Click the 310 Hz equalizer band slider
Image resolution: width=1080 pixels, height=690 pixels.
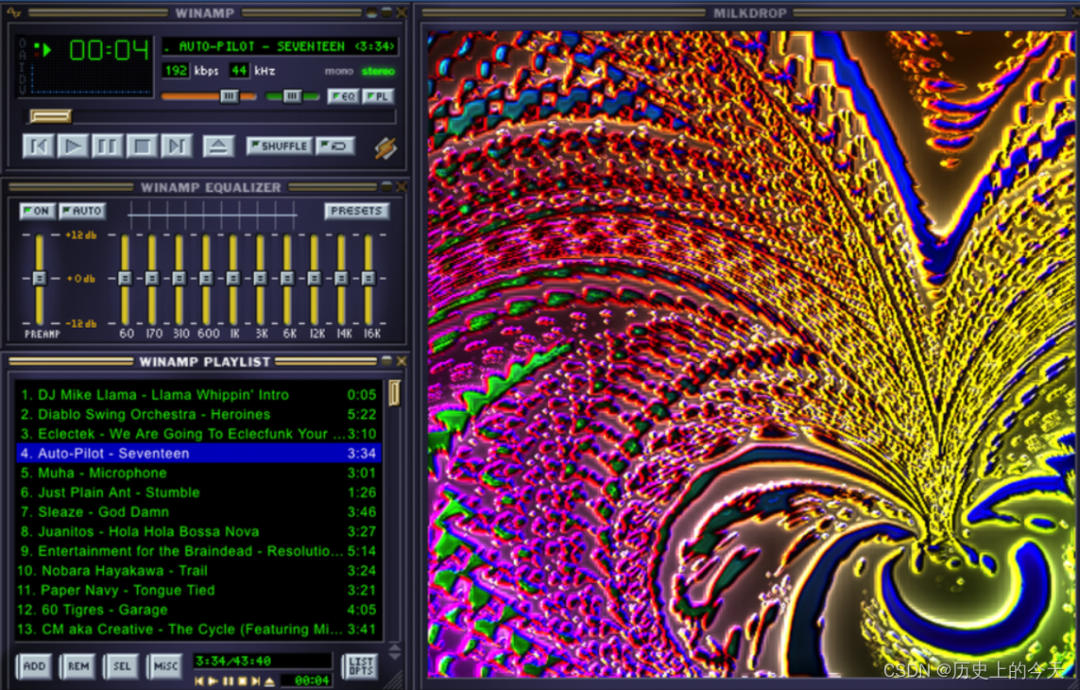179,278
